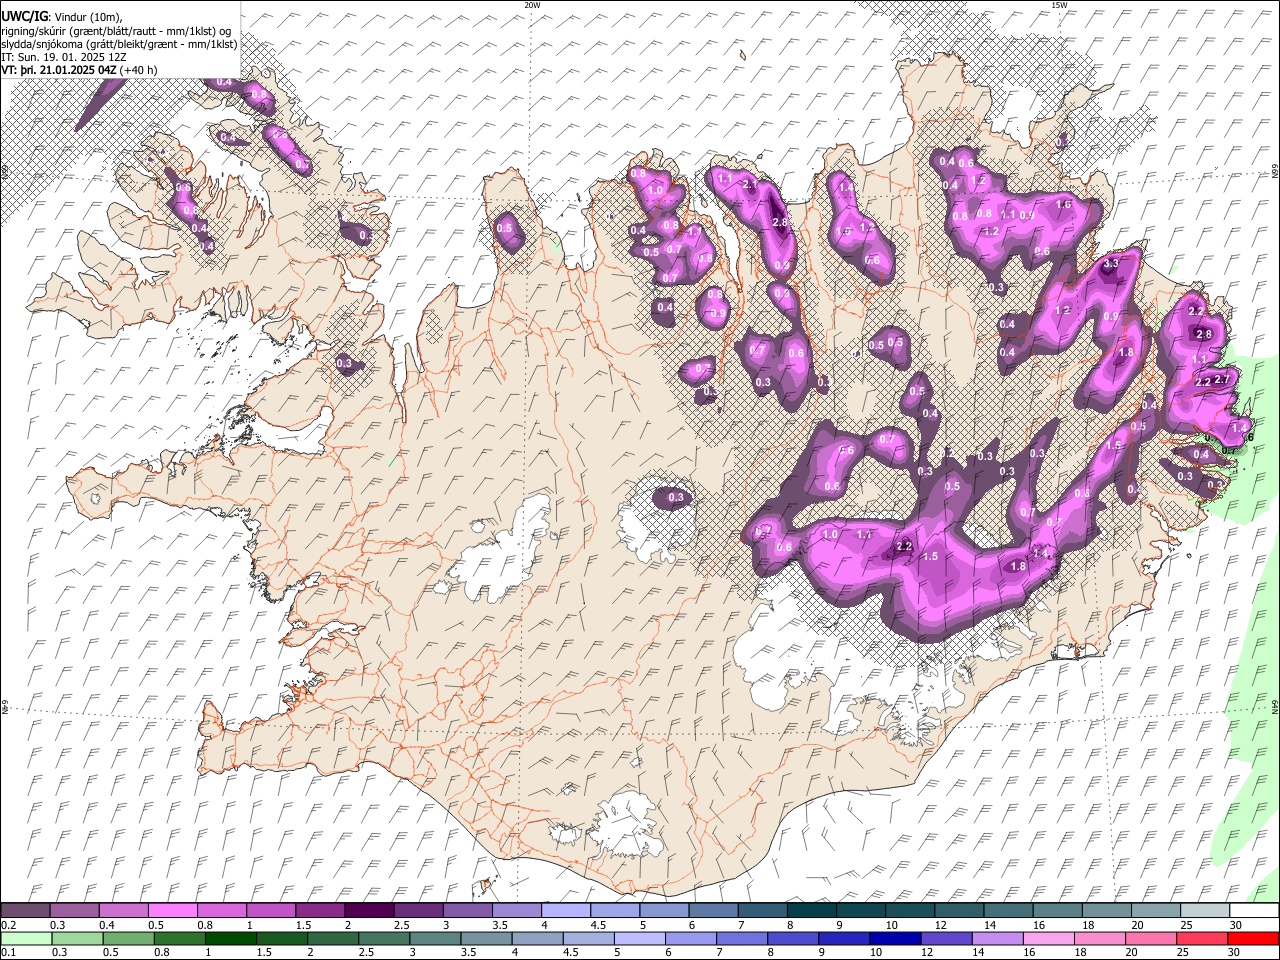Pick the dusky mauve 0.2–0.3 snow scale swatch
The image size is (1280, 960).
(x=26, y=910)
